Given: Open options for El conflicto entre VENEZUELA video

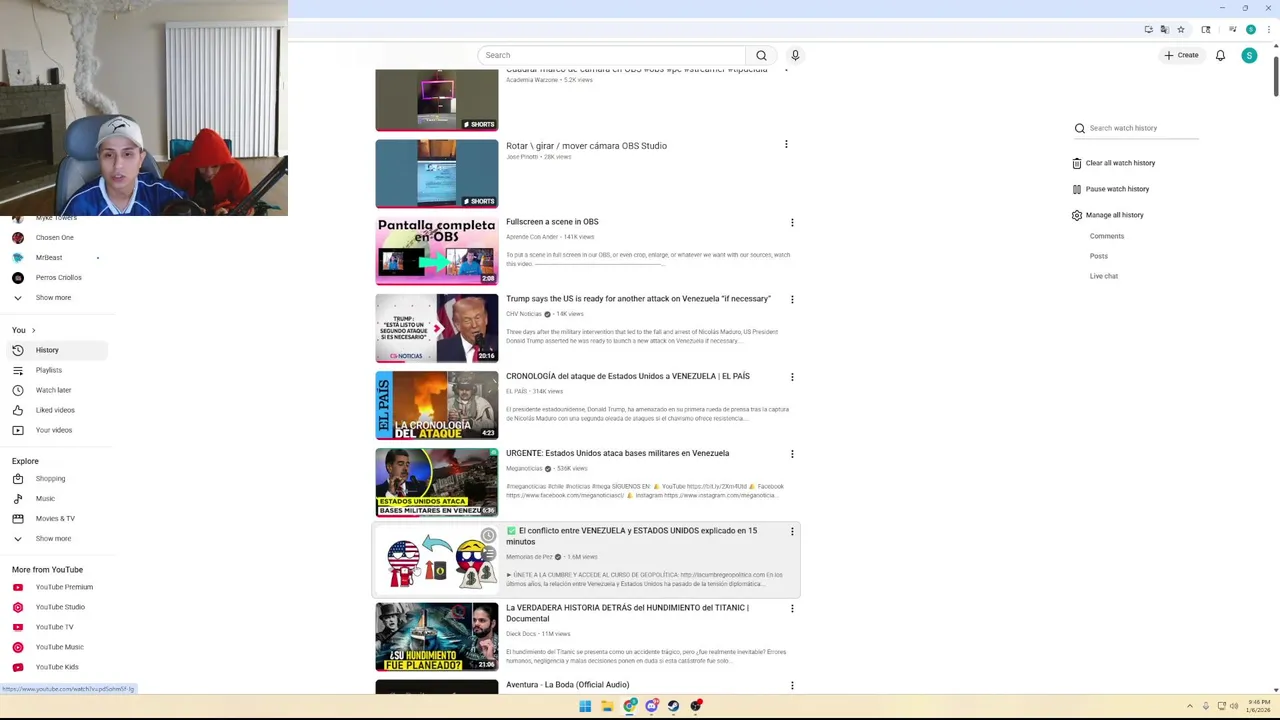Looking at the screenshot, I should click(792, 531).
